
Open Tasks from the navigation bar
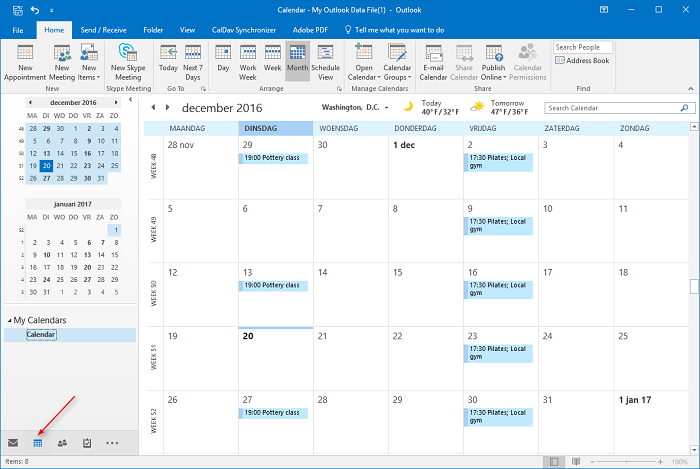87,442
